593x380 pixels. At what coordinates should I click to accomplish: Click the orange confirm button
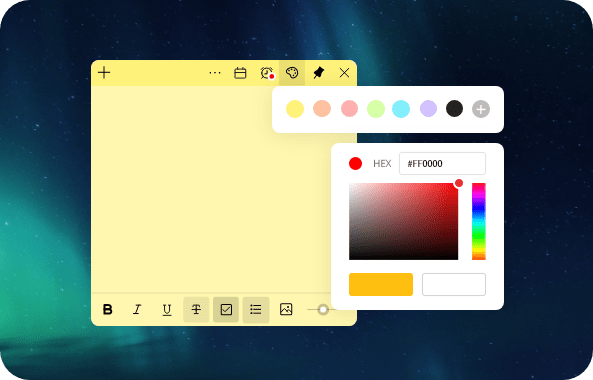380,284
